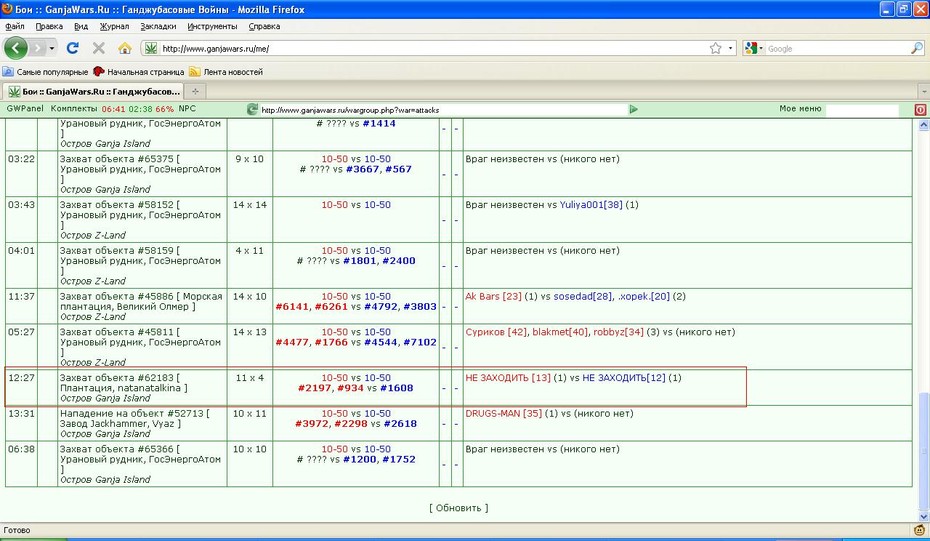The width and height of the screenshot is (930, 541).
Task: Click the Stop loading X icon
Action: (x=99, y=48)
